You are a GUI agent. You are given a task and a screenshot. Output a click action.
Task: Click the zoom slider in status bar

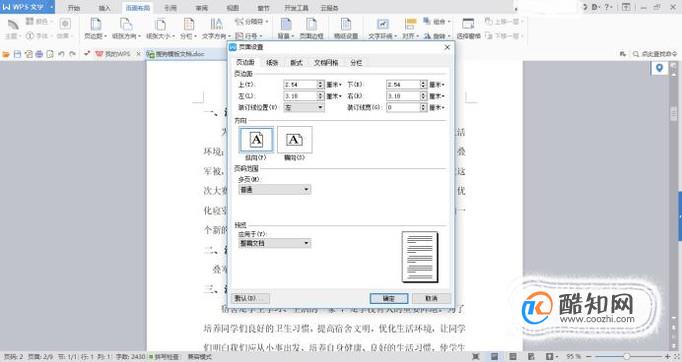tap(627, 357)
